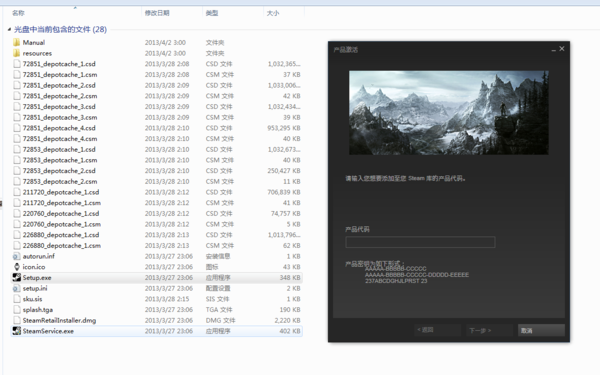
Task: Sort files by the 名称 column header
Action: (18, 13)
